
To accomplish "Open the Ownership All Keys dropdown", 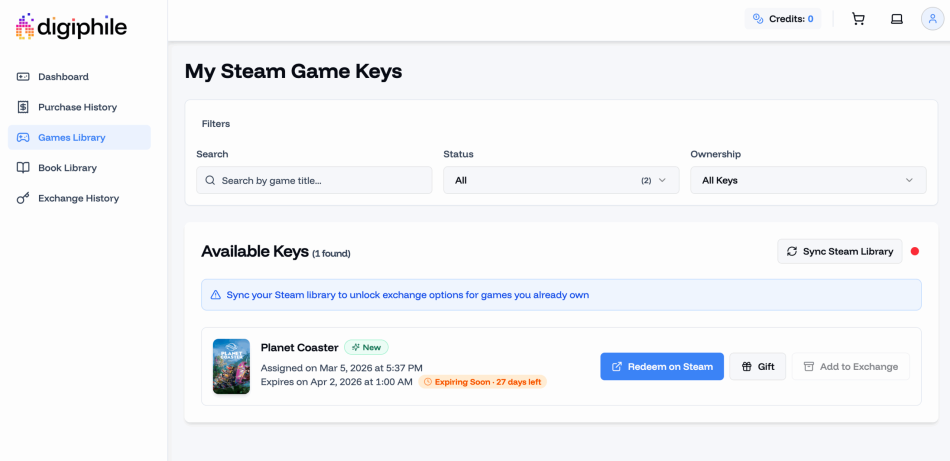I will point(807,180).
